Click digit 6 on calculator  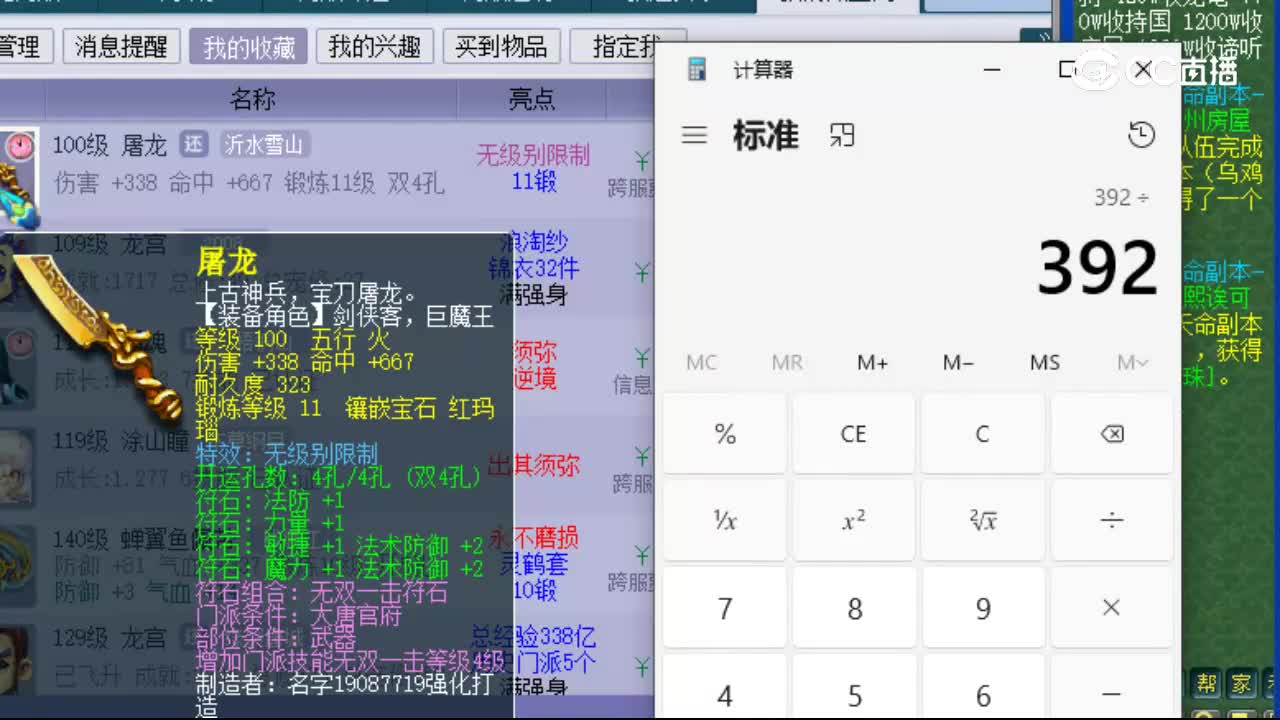pos(983,693)
